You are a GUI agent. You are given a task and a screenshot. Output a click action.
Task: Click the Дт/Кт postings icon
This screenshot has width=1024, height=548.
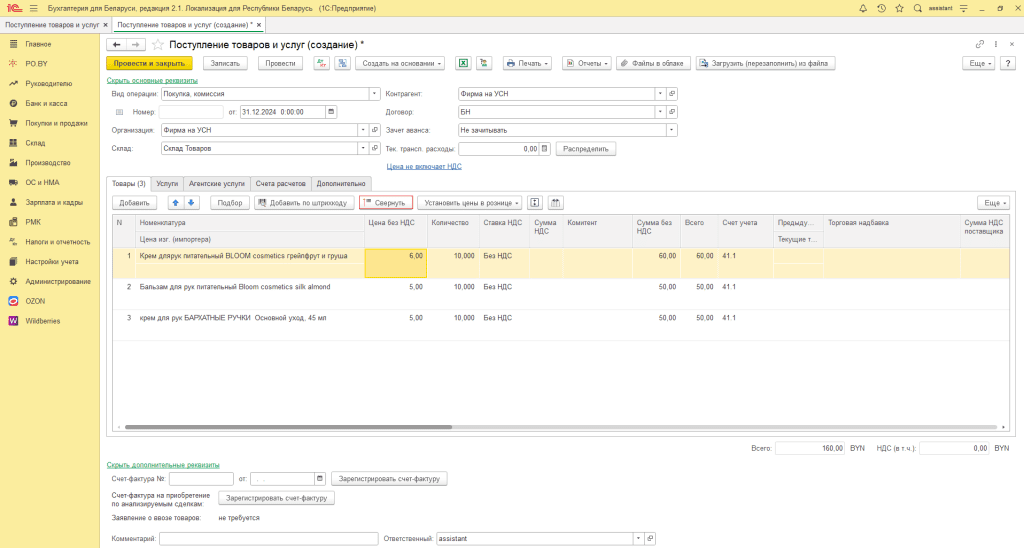pos(321,63)
